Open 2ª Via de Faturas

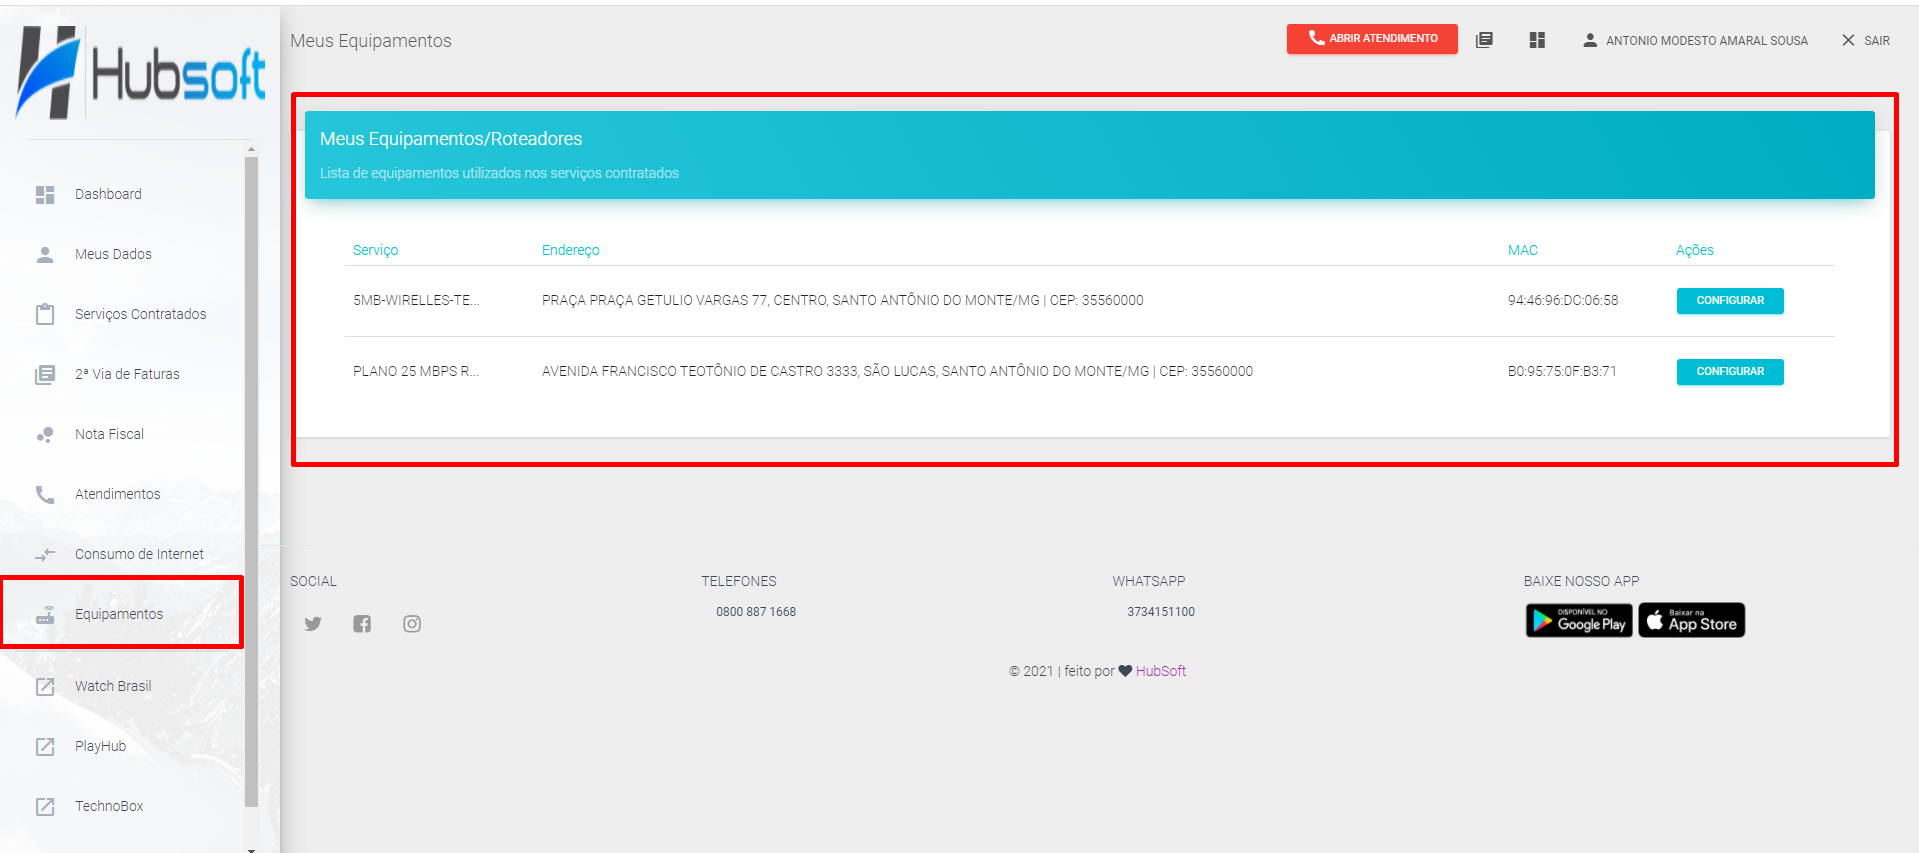coord(127,374)
